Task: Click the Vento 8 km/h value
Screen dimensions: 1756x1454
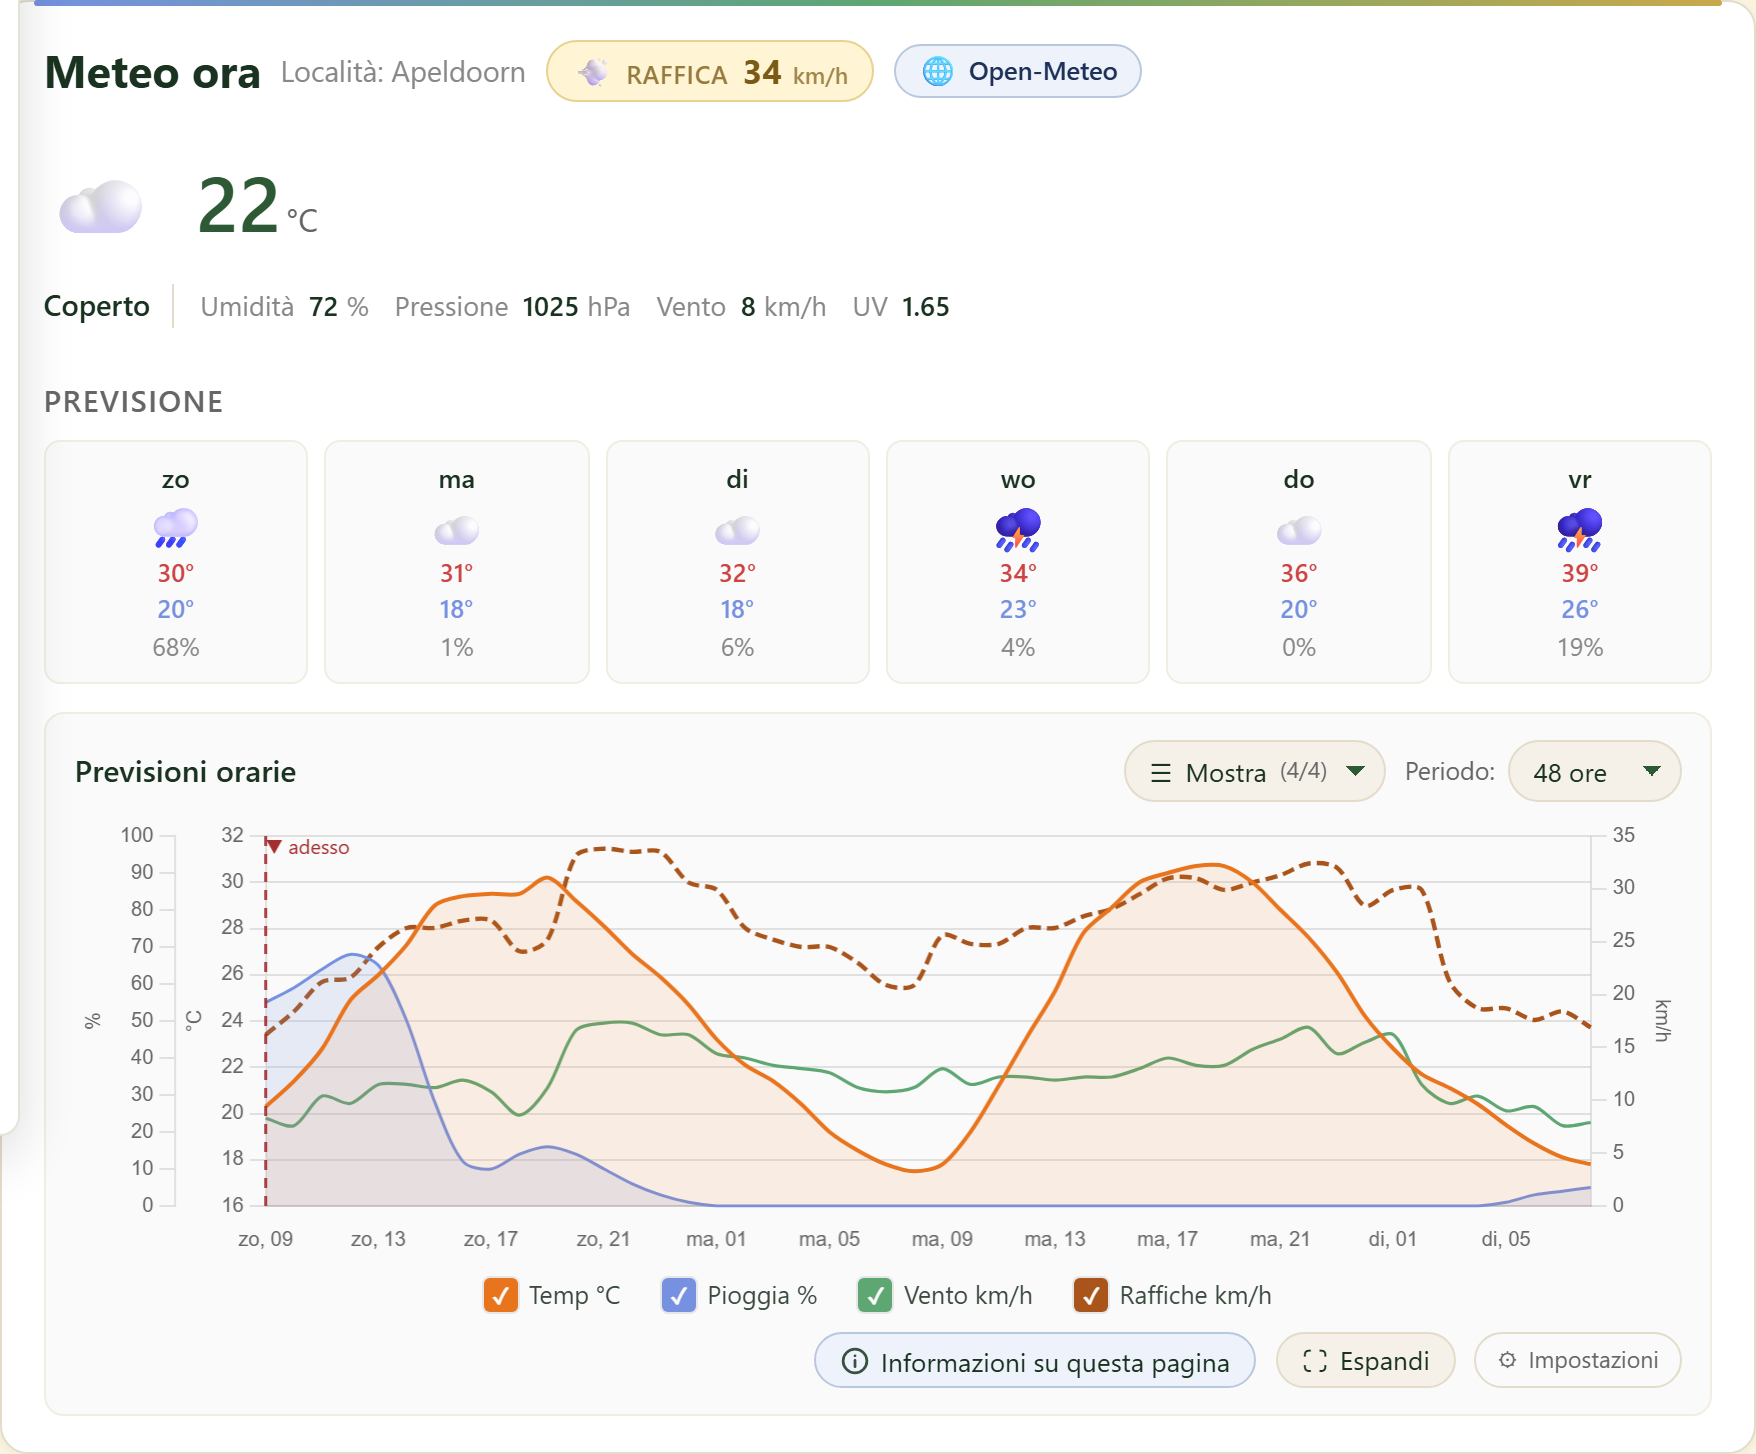Action: tap(741, 307)
